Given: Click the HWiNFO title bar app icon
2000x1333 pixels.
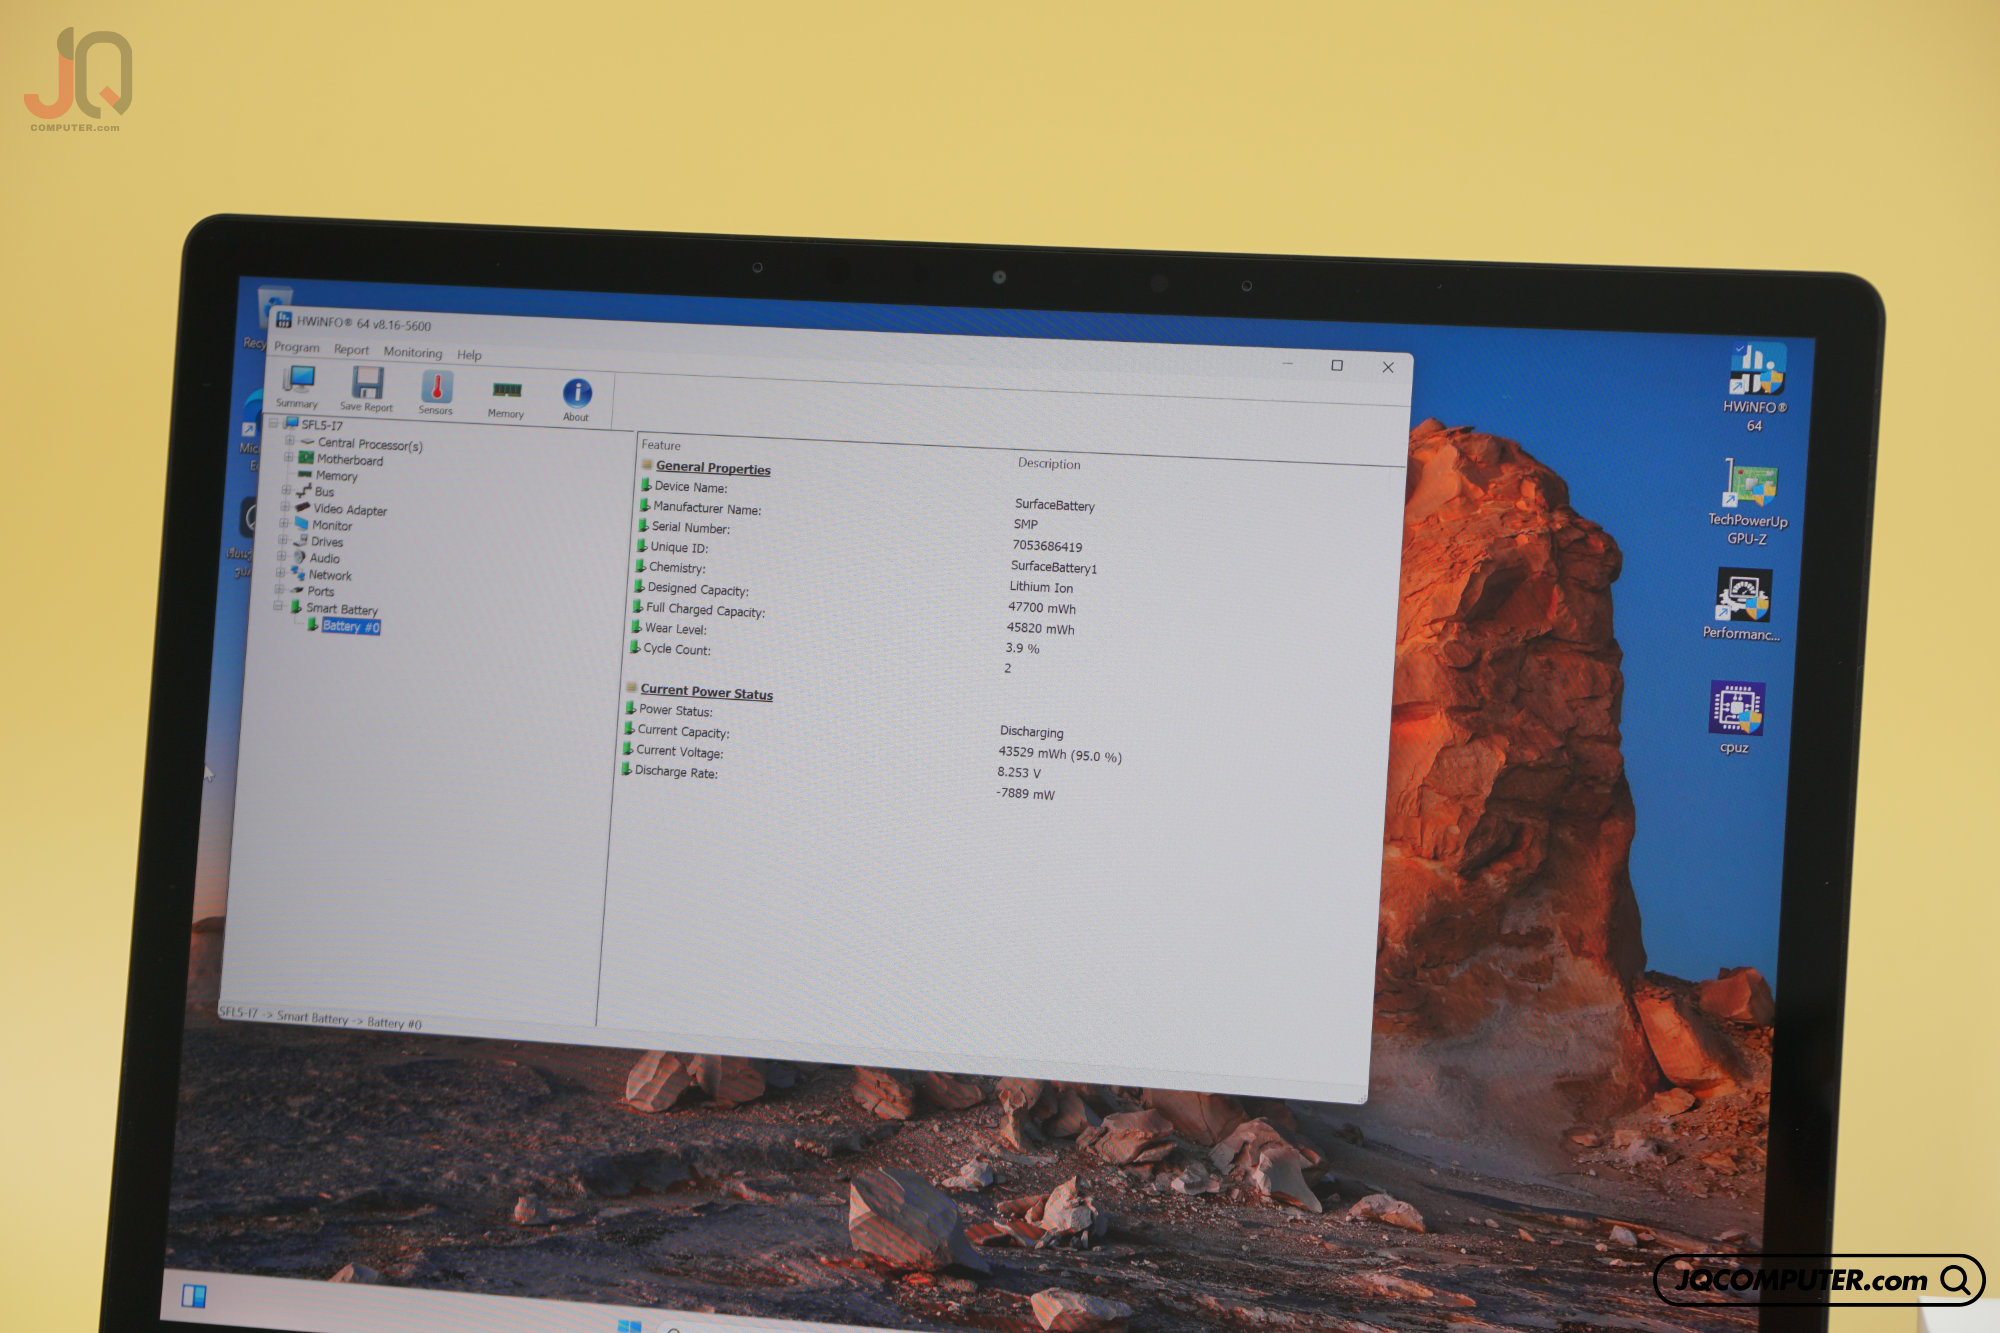Looking at the screenshot, I should (283, 320).
